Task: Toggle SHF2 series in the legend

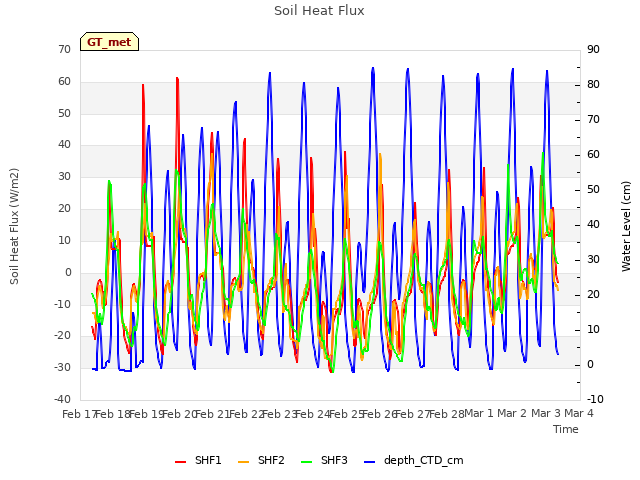Action: (x=261, y=460)
